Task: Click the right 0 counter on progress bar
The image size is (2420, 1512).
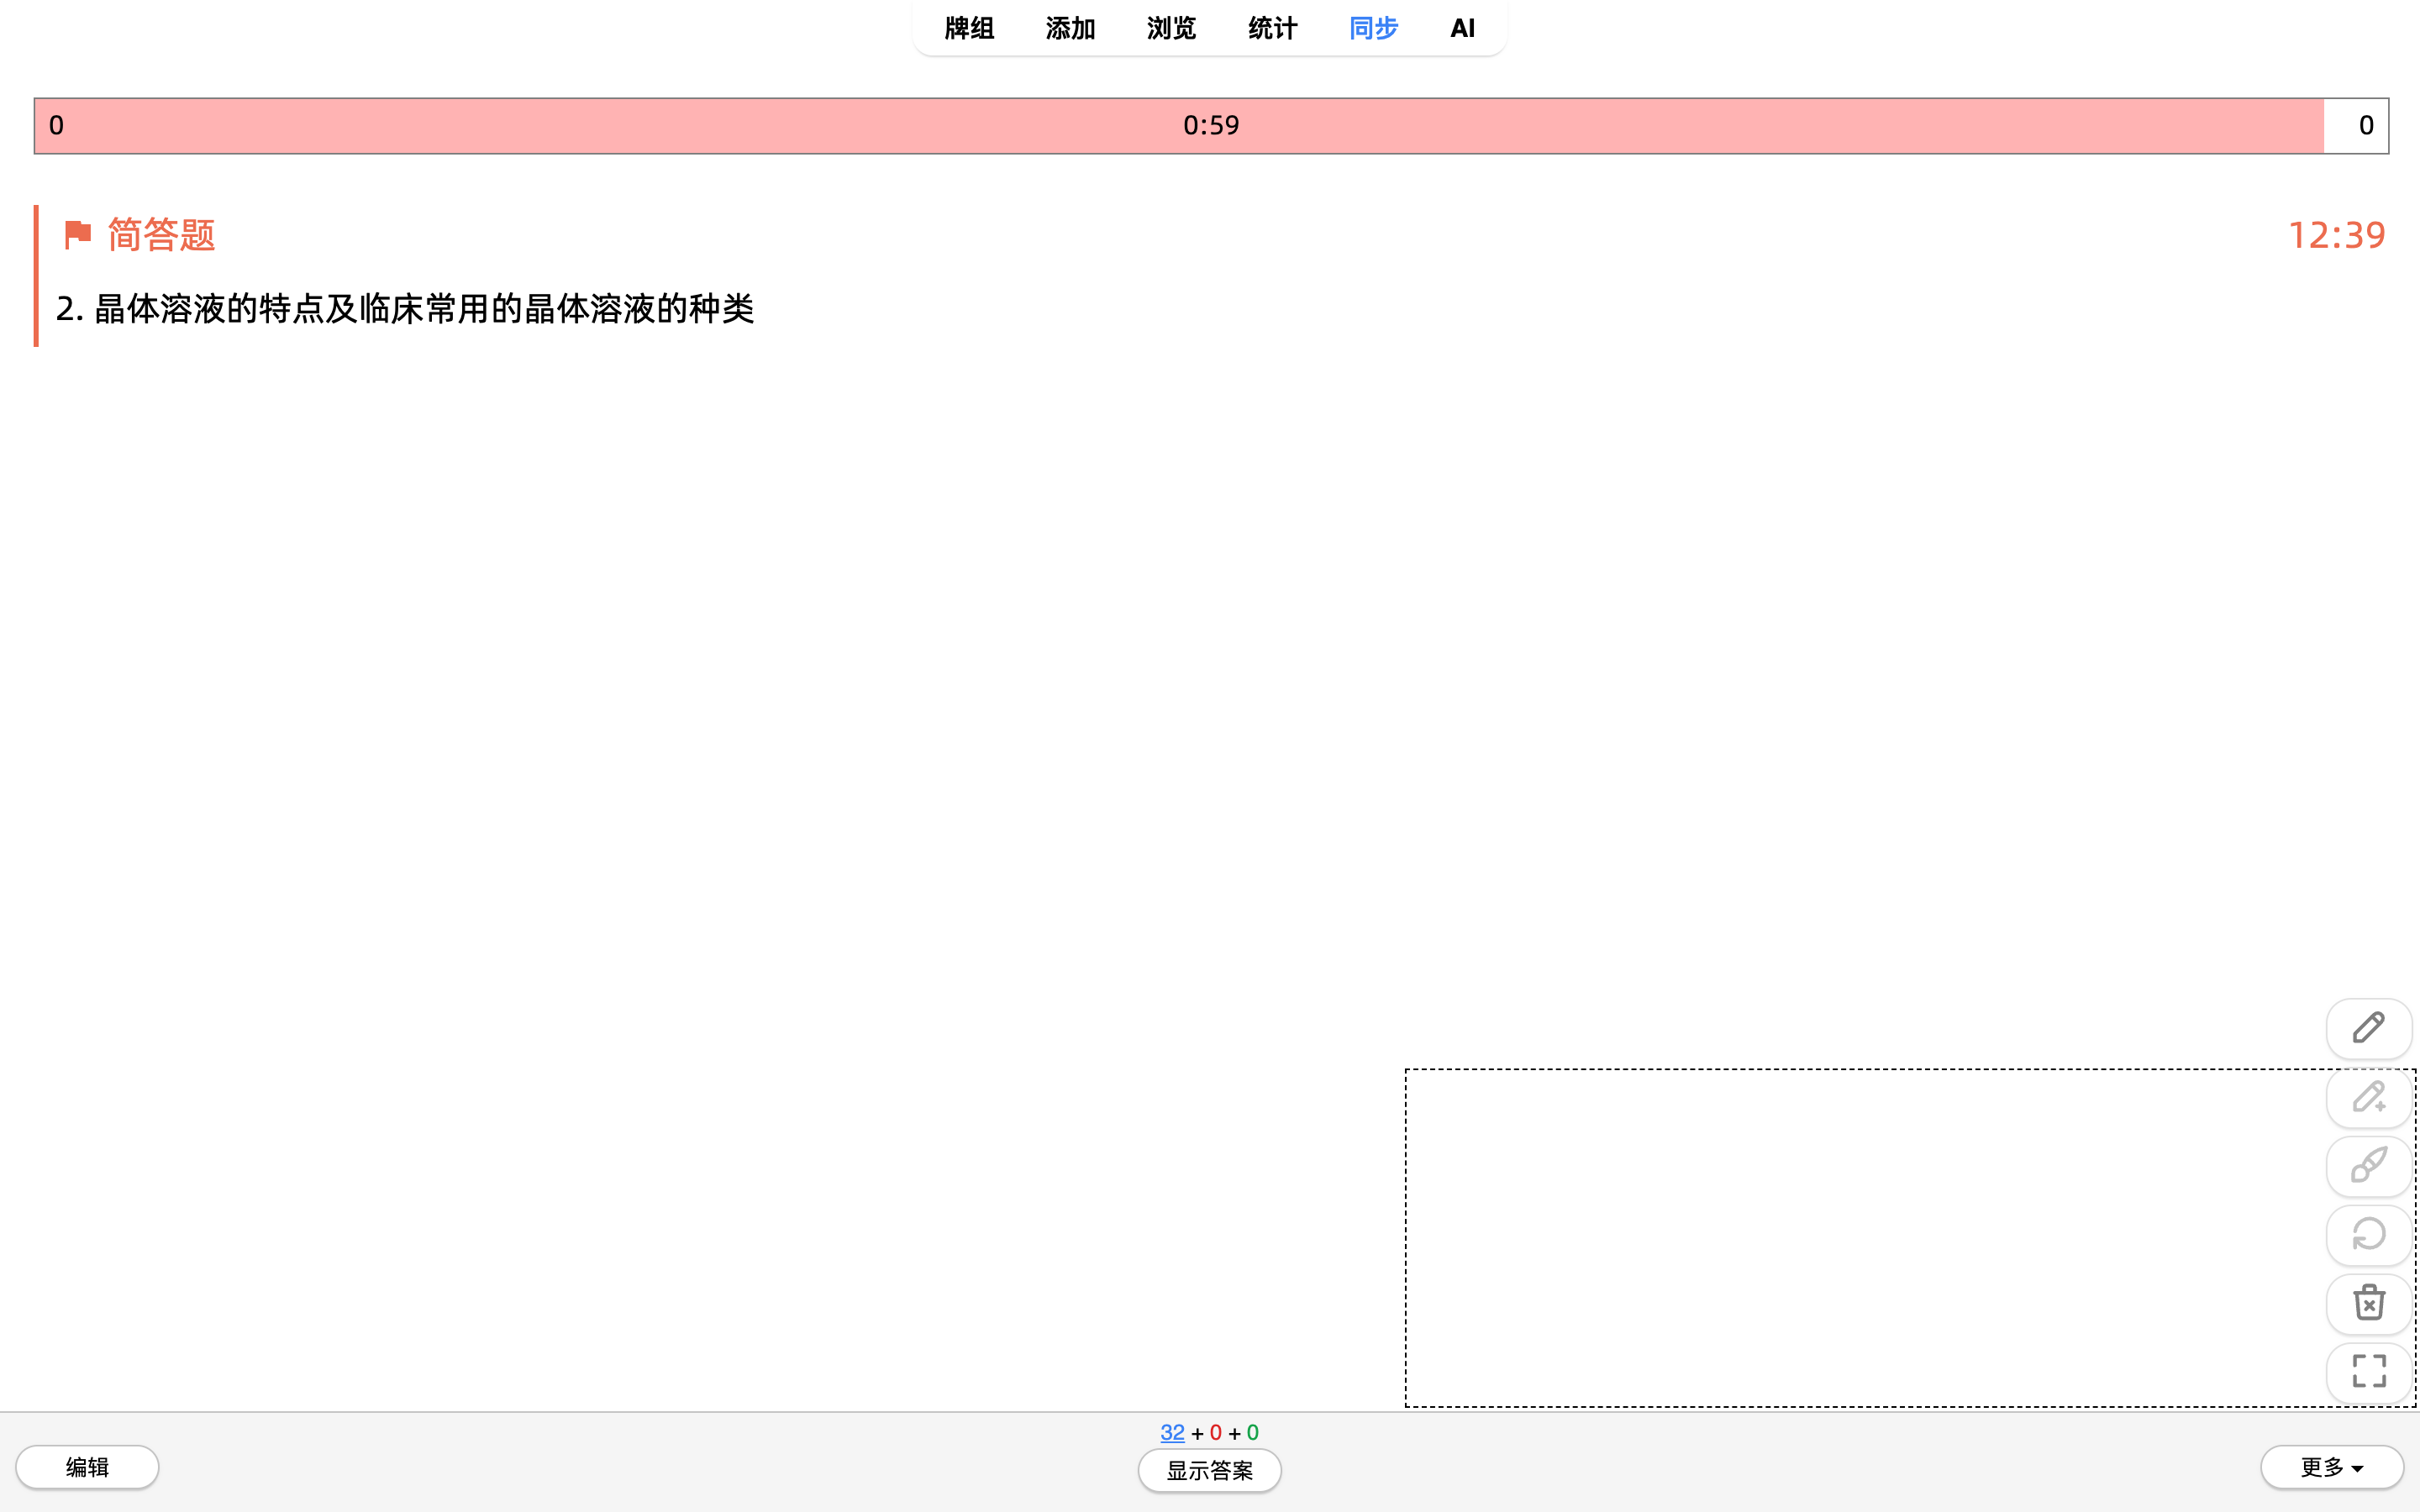Action: (x=2365, y=126)
